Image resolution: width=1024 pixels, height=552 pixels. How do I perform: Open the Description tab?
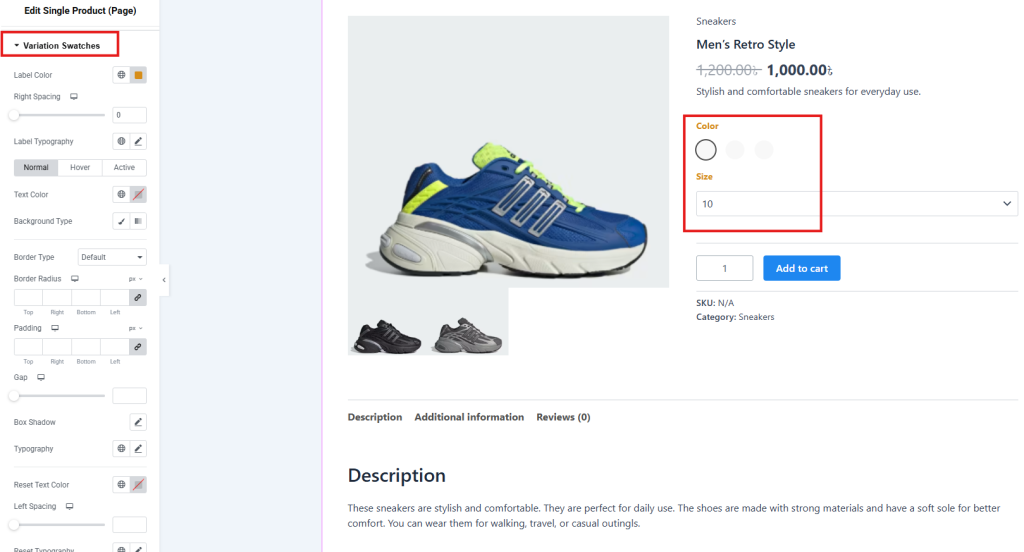click(375, 417)
